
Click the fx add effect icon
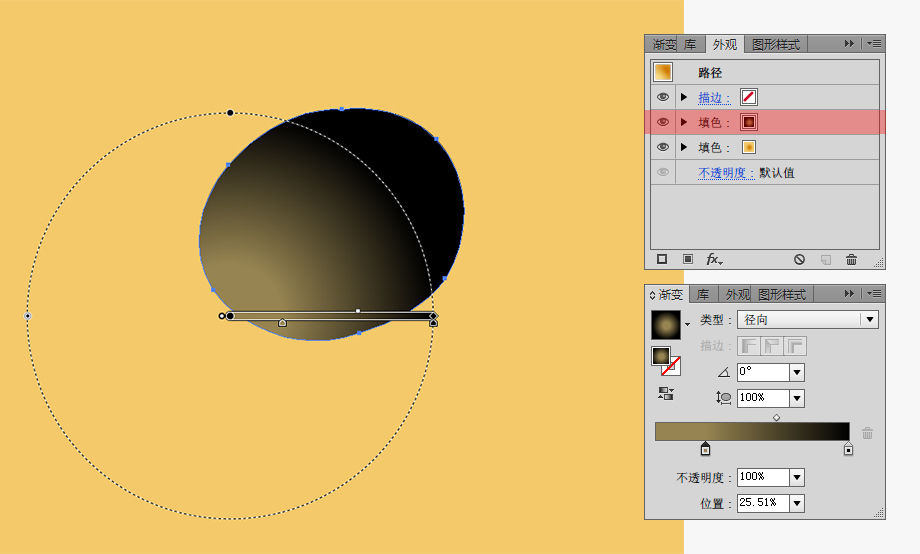[x=713, y=259]
